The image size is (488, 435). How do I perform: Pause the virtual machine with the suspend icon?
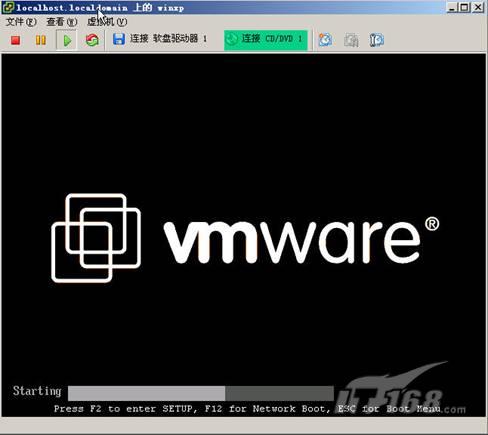click(41, 40)
